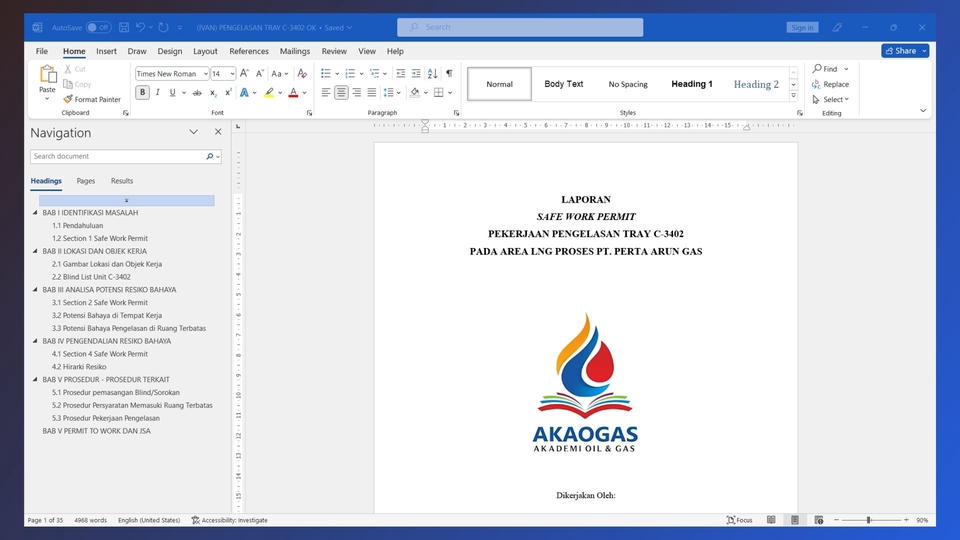Click the Text Effects icon
This screenshot has height=540, width=960.
(x=244, y=93)
